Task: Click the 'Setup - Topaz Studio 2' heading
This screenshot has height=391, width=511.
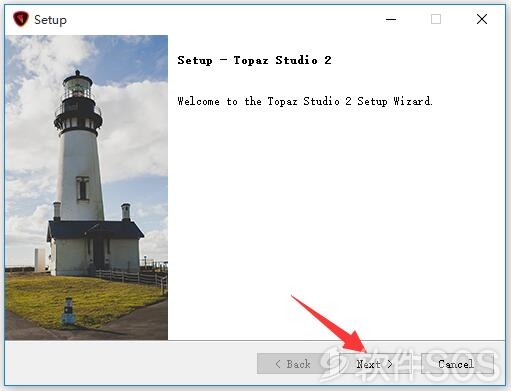Action: [254, 60]
